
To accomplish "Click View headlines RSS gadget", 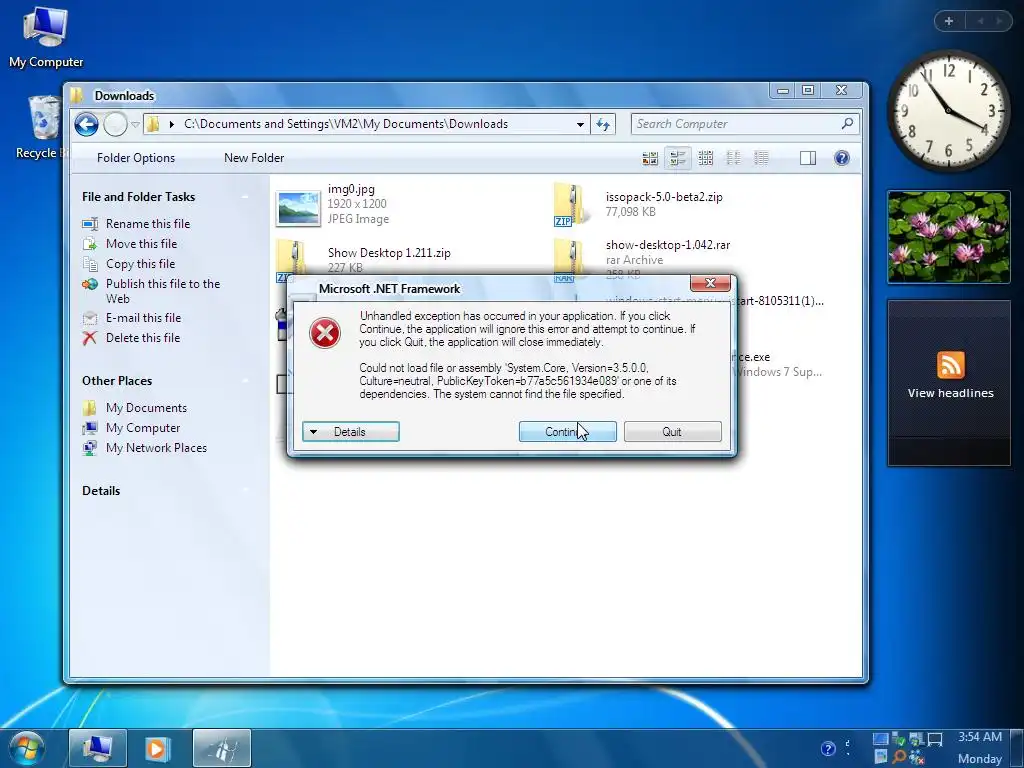I will click(x=950, y=383).
